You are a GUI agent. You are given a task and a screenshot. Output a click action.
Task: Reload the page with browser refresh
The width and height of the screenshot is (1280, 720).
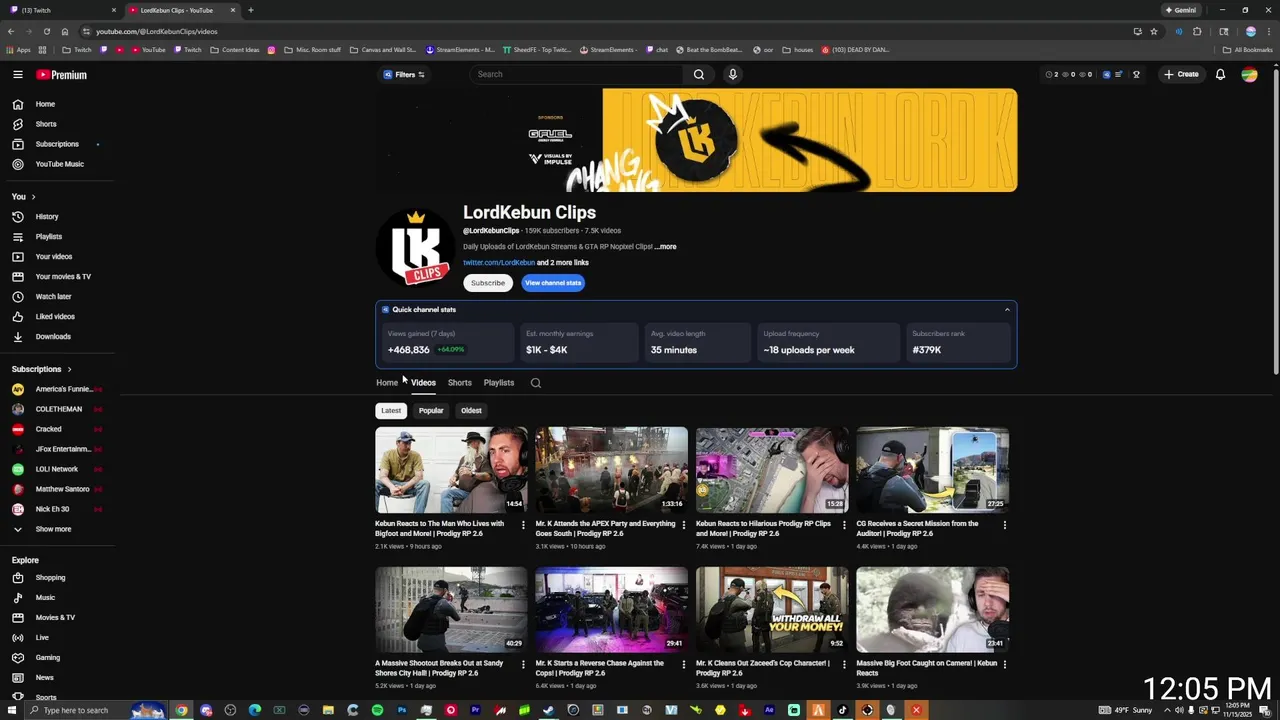(46, 31)
